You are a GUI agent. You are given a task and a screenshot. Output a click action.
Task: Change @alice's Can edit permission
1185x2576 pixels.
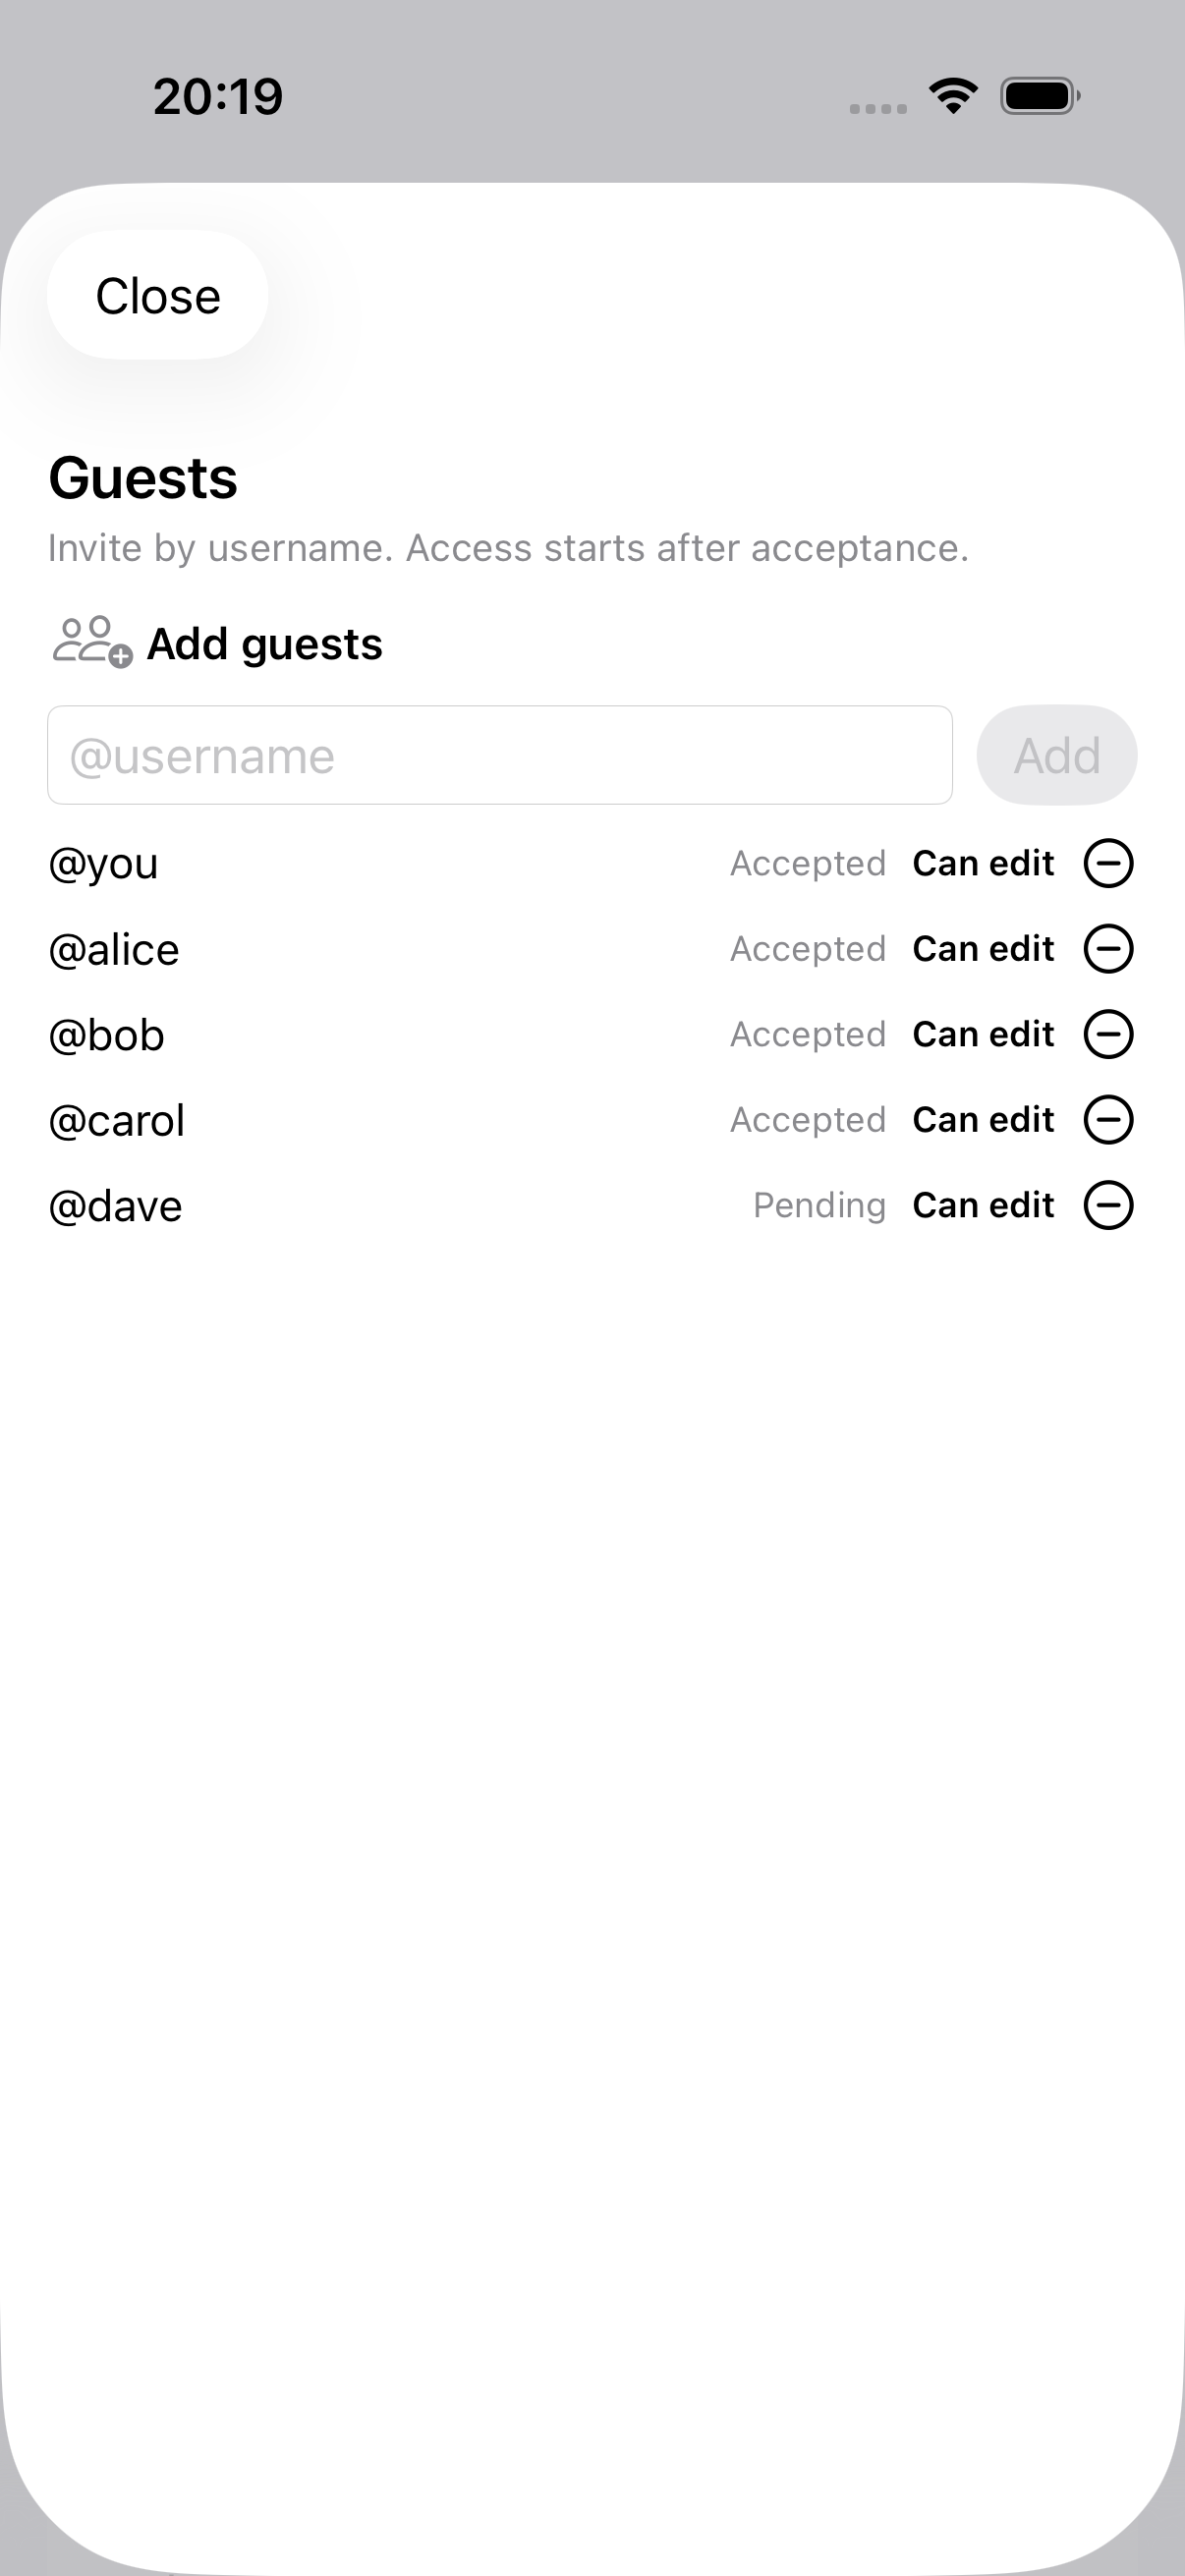(x=983, y=949)
